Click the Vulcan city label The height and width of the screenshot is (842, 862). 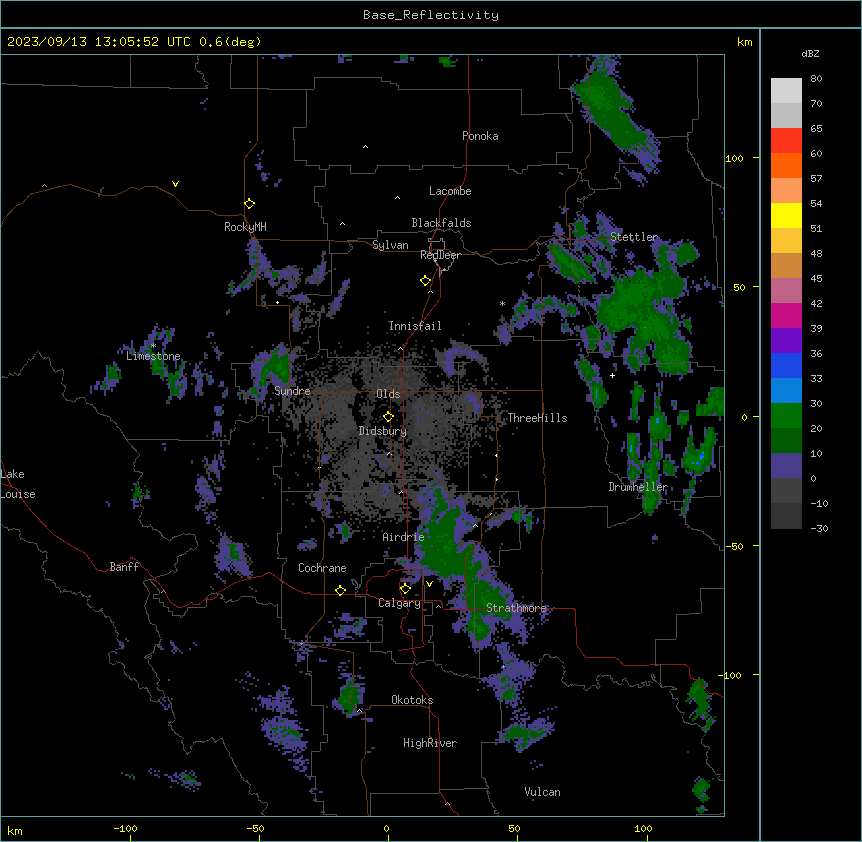coord(543,792)
